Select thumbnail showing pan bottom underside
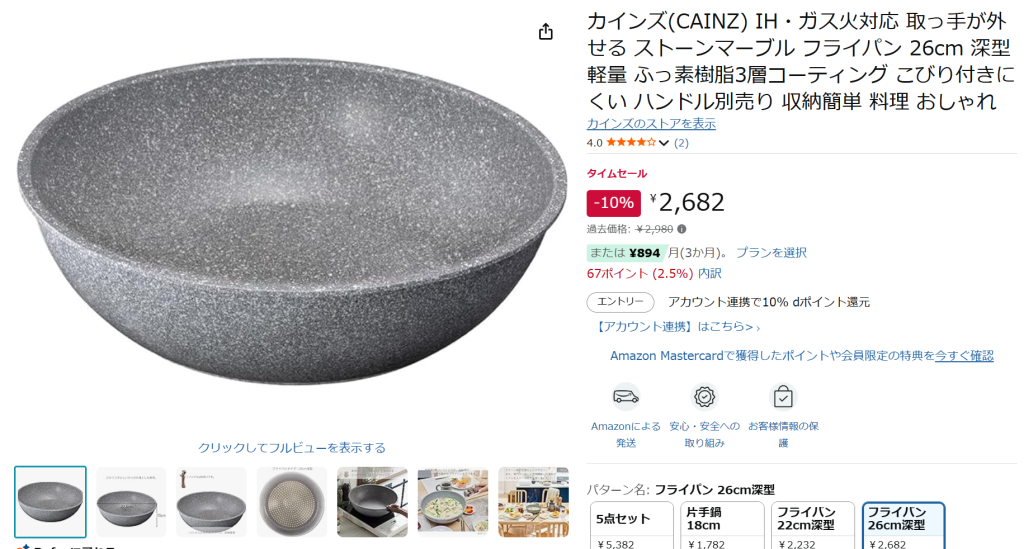Image resolution: width=1024 pixels, height=549 pixels. click(x=292, y=502)
